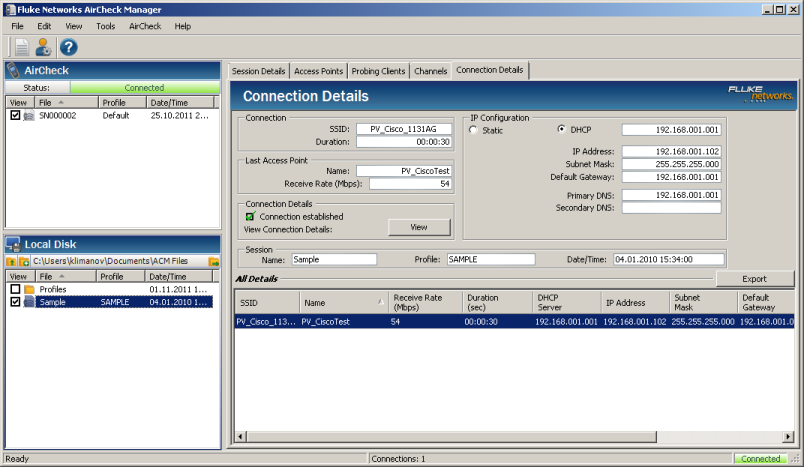
Task: Click the empty Secondary DNS field
Action: coord(672,208)
